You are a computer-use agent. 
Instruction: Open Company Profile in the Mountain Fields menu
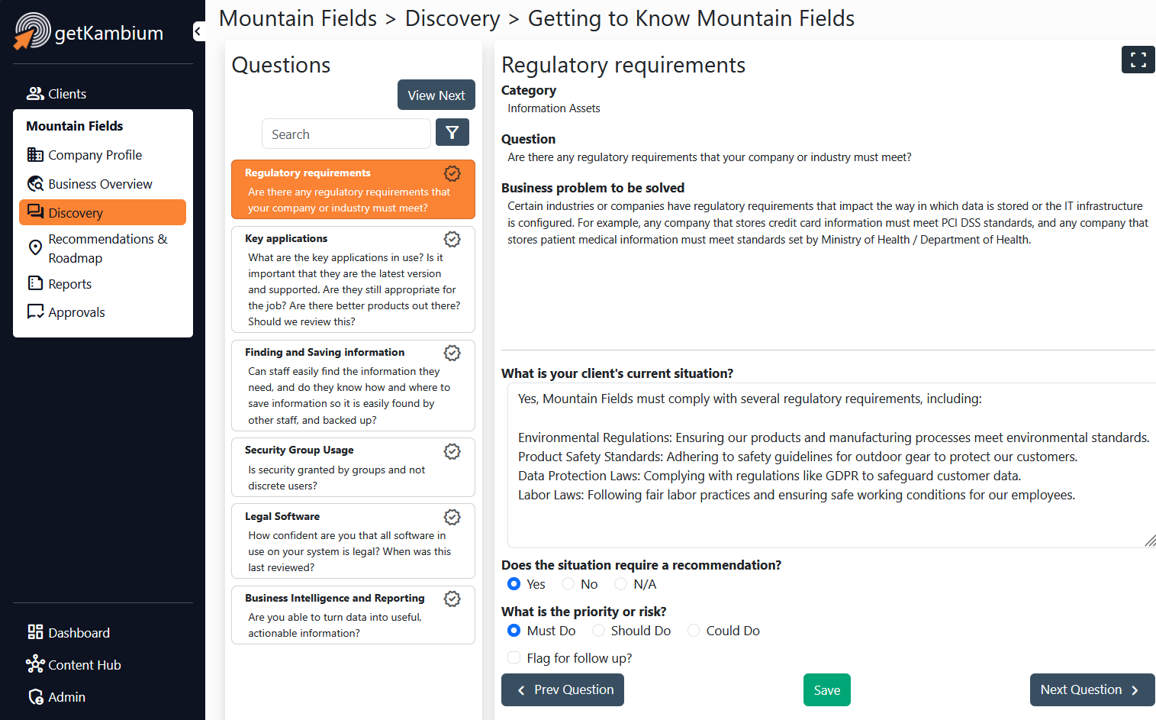85,155
